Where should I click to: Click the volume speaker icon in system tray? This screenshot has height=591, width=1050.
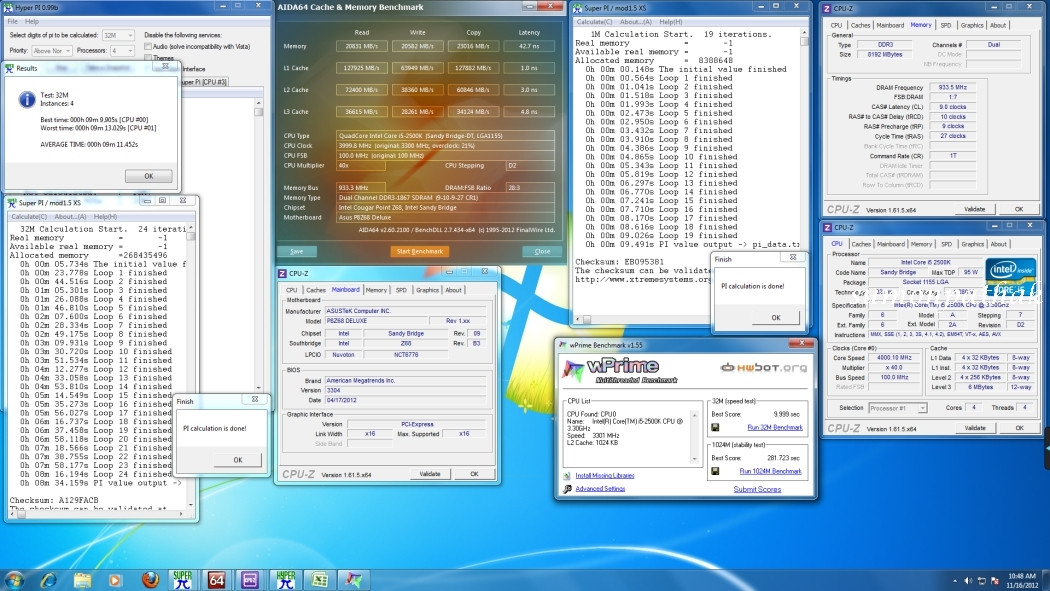[968, 580]
